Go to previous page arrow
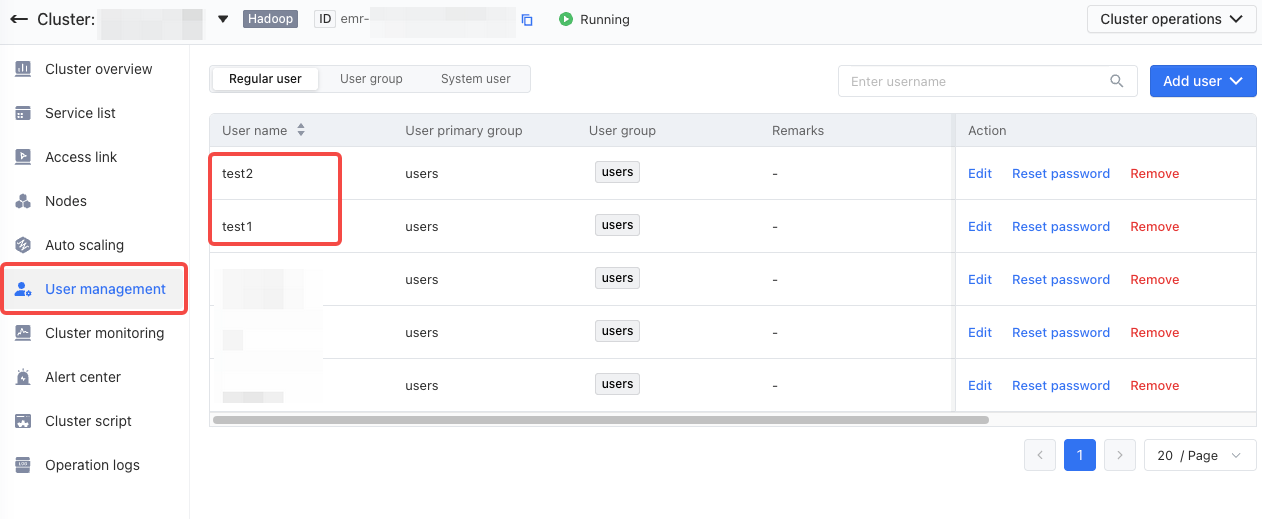The image size is (1262, 519). pos(1040,455)
